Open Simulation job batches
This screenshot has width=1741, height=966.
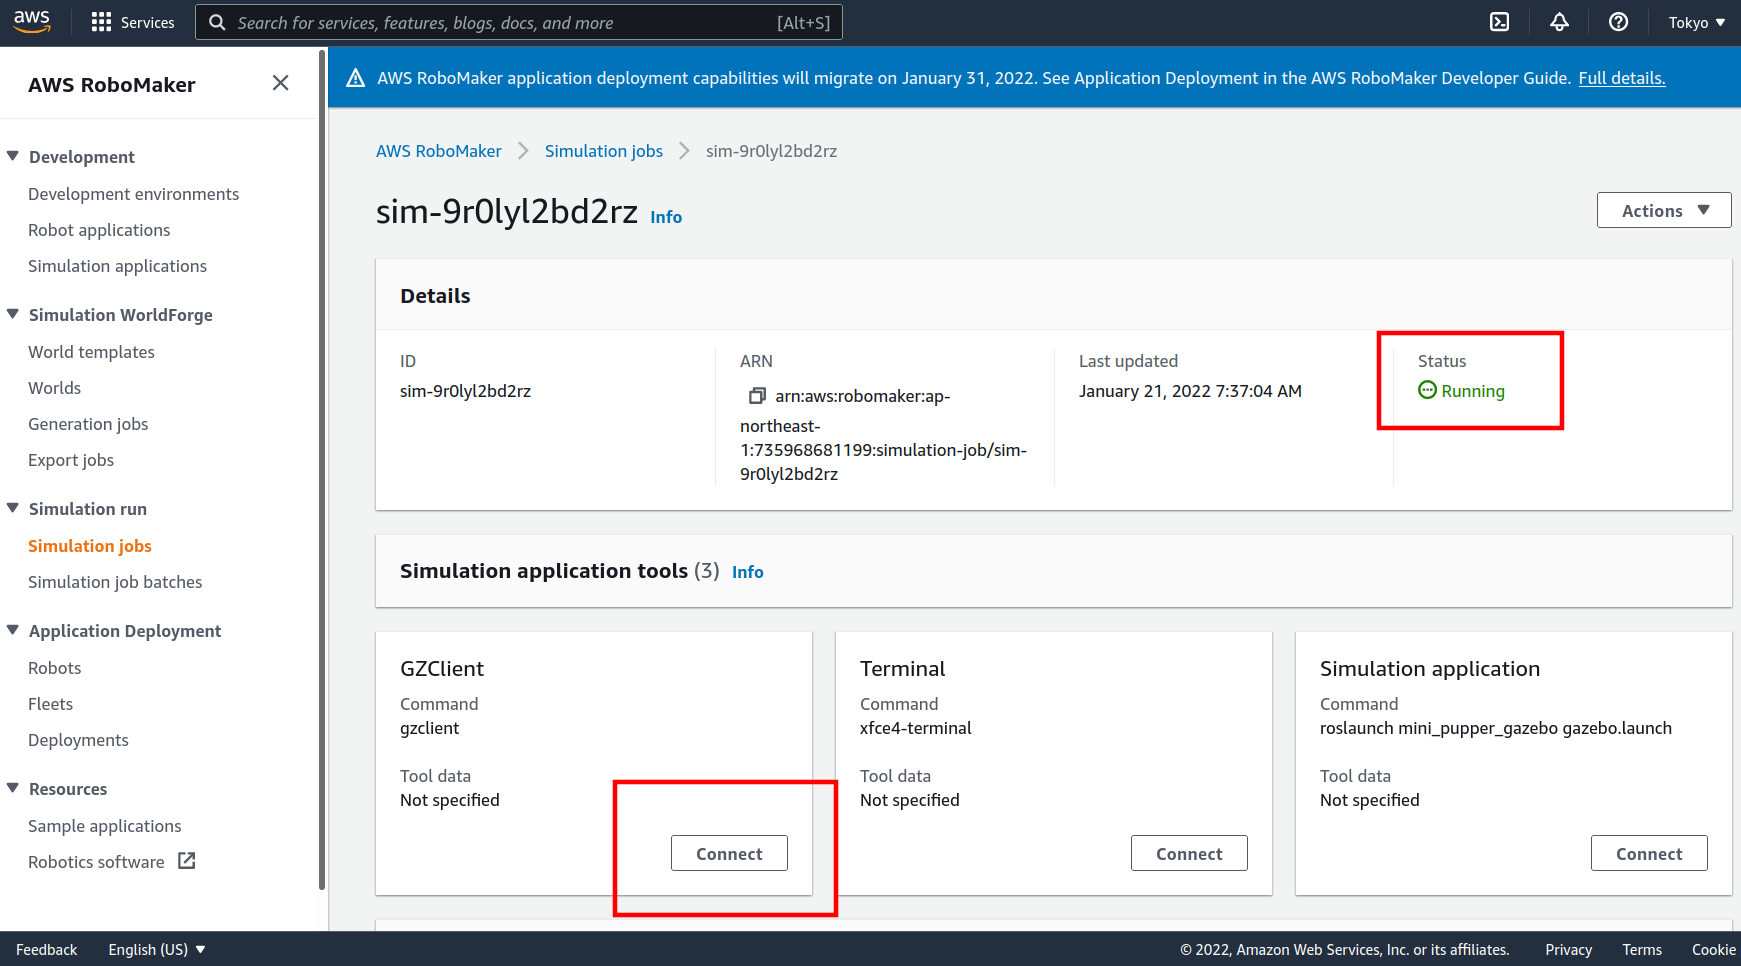(115, 582)
